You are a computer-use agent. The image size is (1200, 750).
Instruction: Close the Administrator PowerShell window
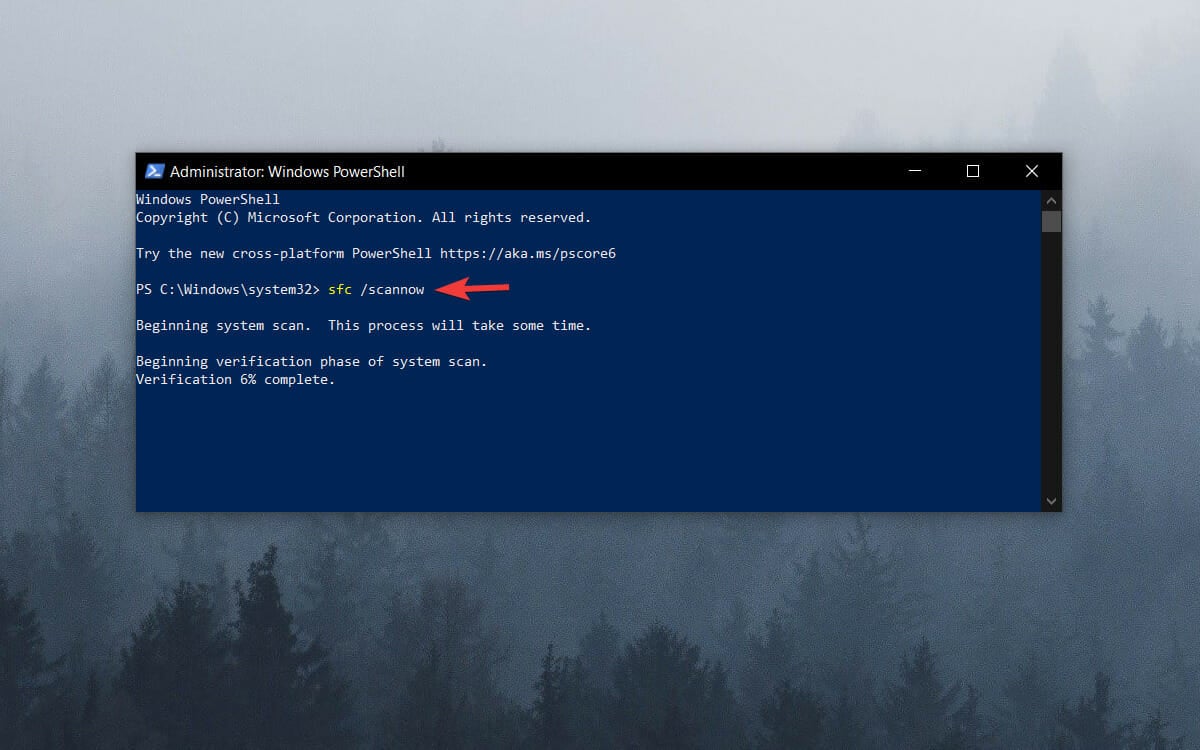(x=1031, y=171)
